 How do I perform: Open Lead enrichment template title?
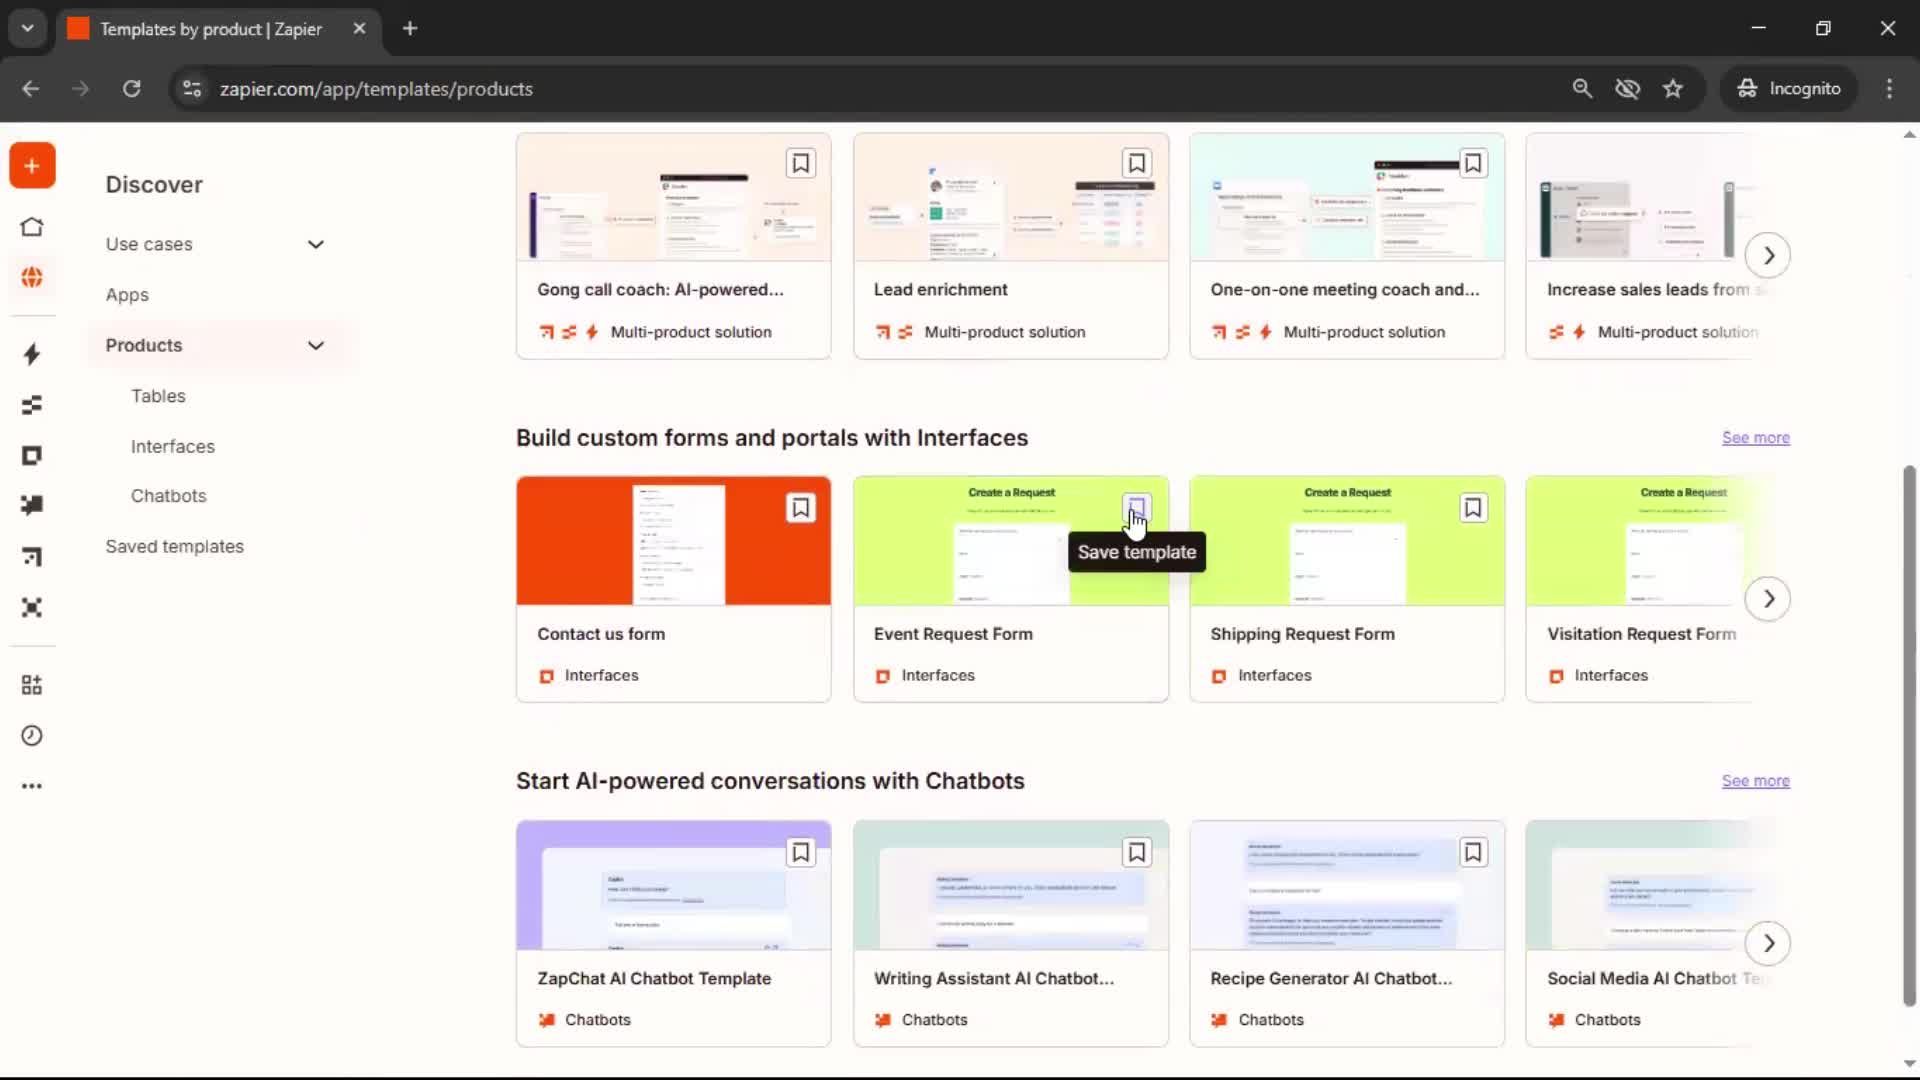point(940,290)
